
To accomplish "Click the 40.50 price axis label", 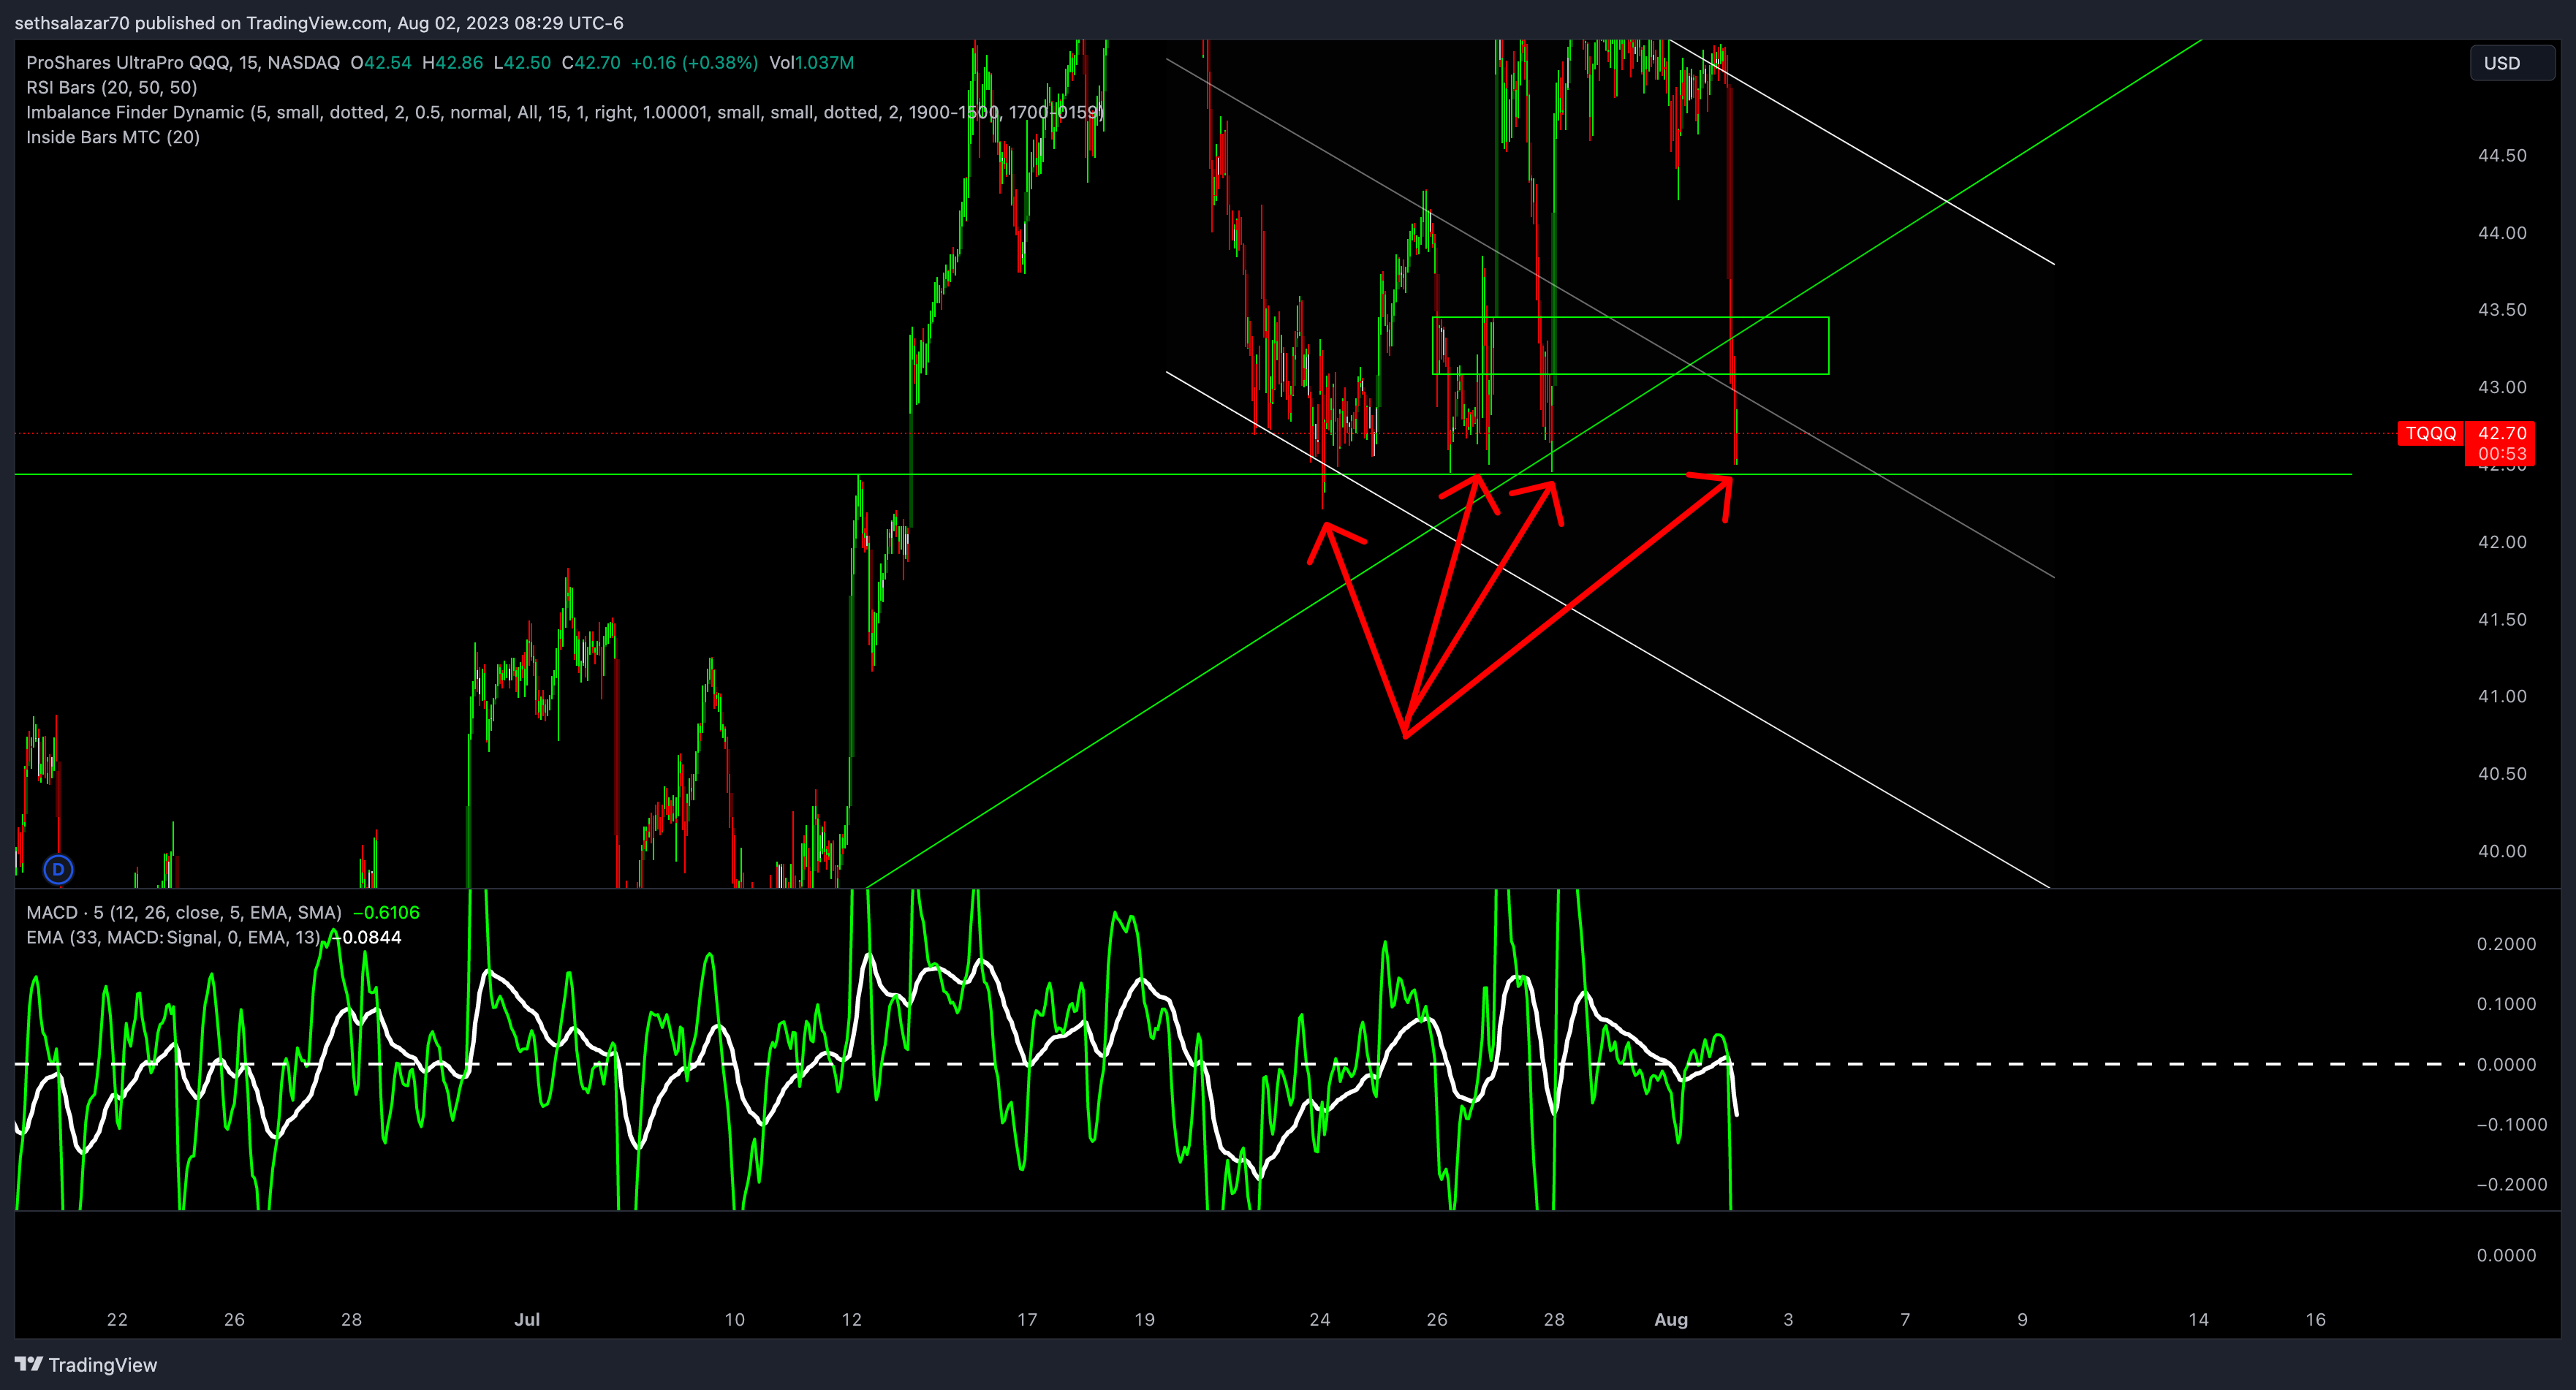I will [x=2501, y=773].
